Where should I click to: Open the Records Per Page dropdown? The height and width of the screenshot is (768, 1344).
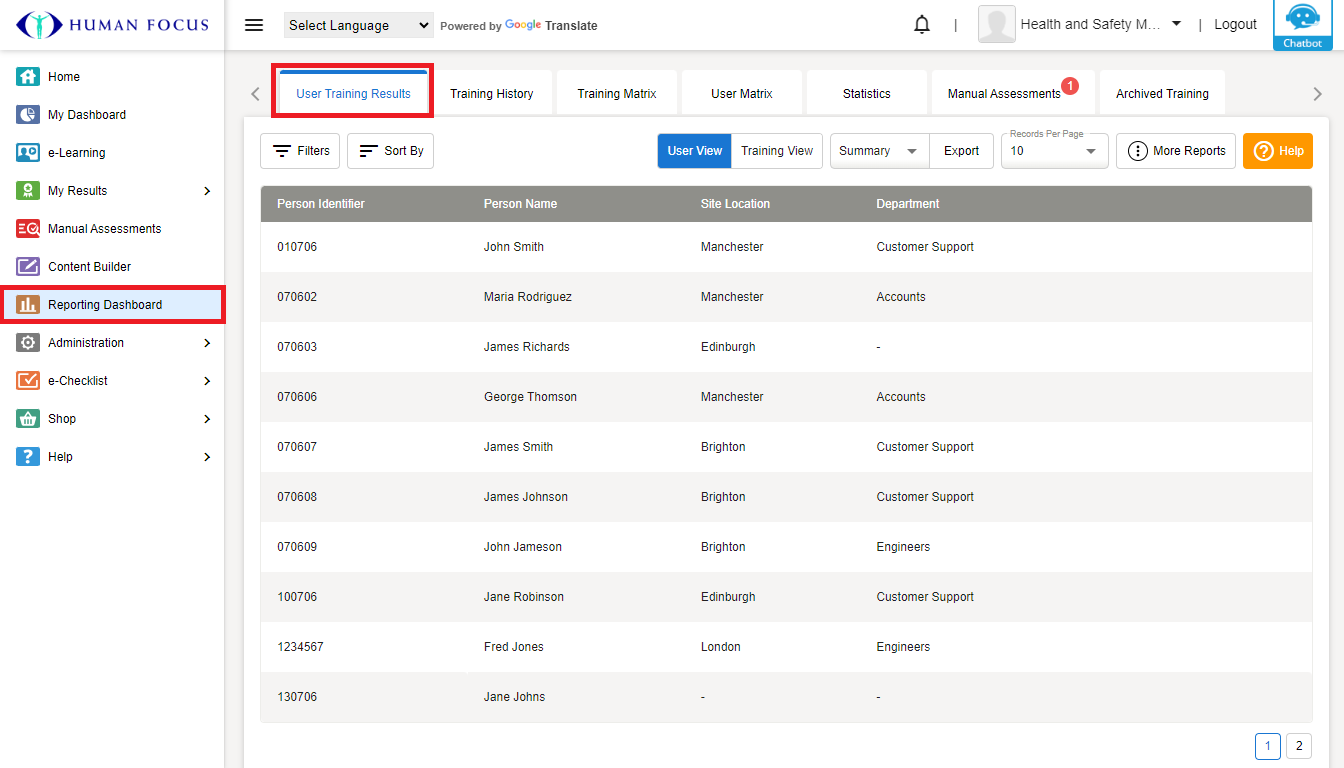(x=1054, y=151)
